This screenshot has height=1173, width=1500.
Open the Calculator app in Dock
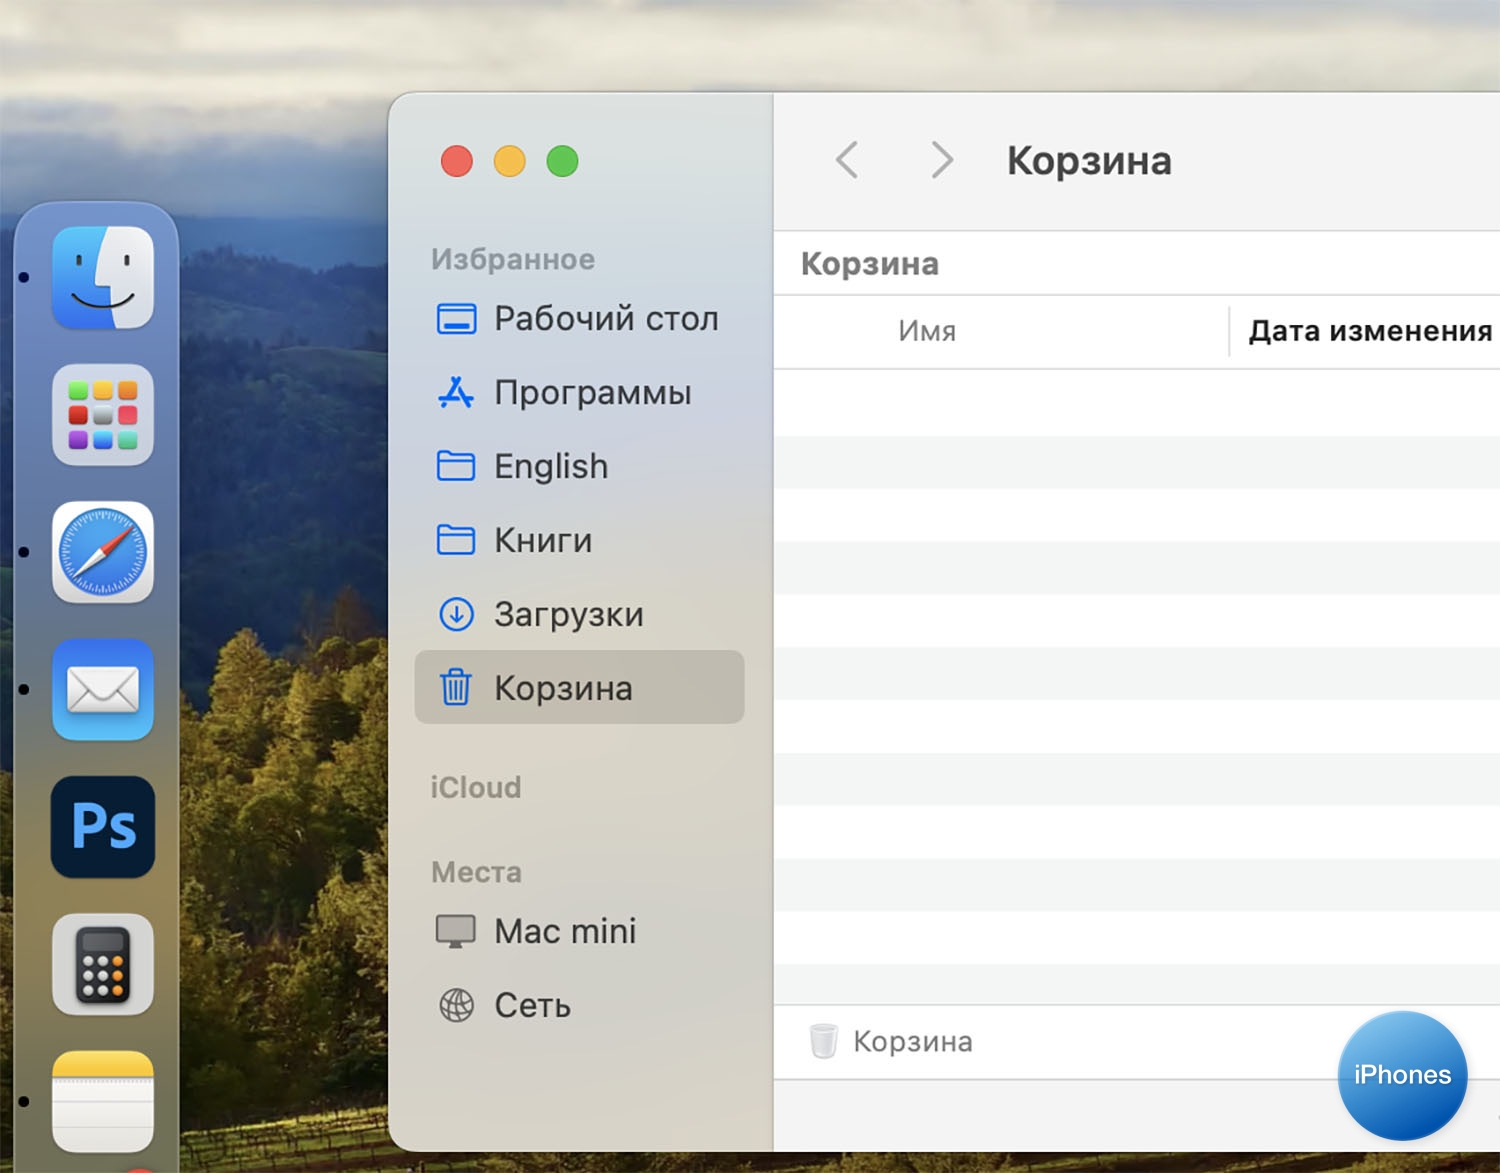(103, 964)
